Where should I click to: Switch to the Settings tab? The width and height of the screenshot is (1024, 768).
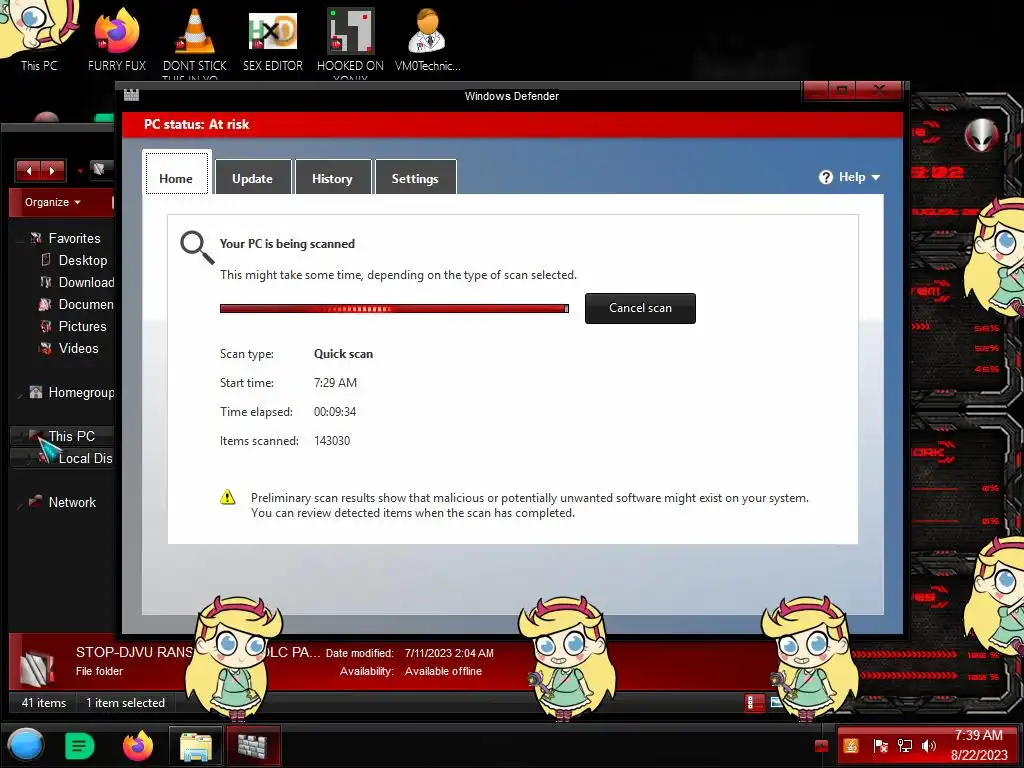[x=415, y=178]
